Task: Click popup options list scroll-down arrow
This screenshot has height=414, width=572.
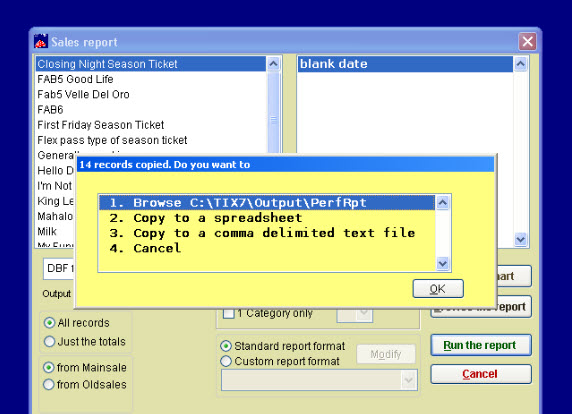Action: [442, 263]
